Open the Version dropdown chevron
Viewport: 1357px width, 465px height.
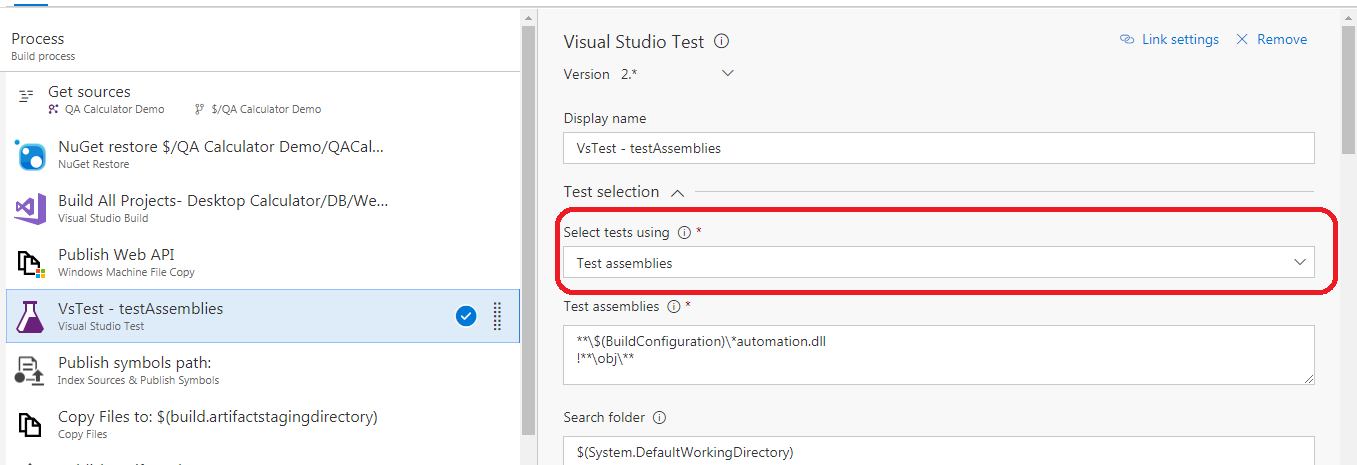[728, 74]
